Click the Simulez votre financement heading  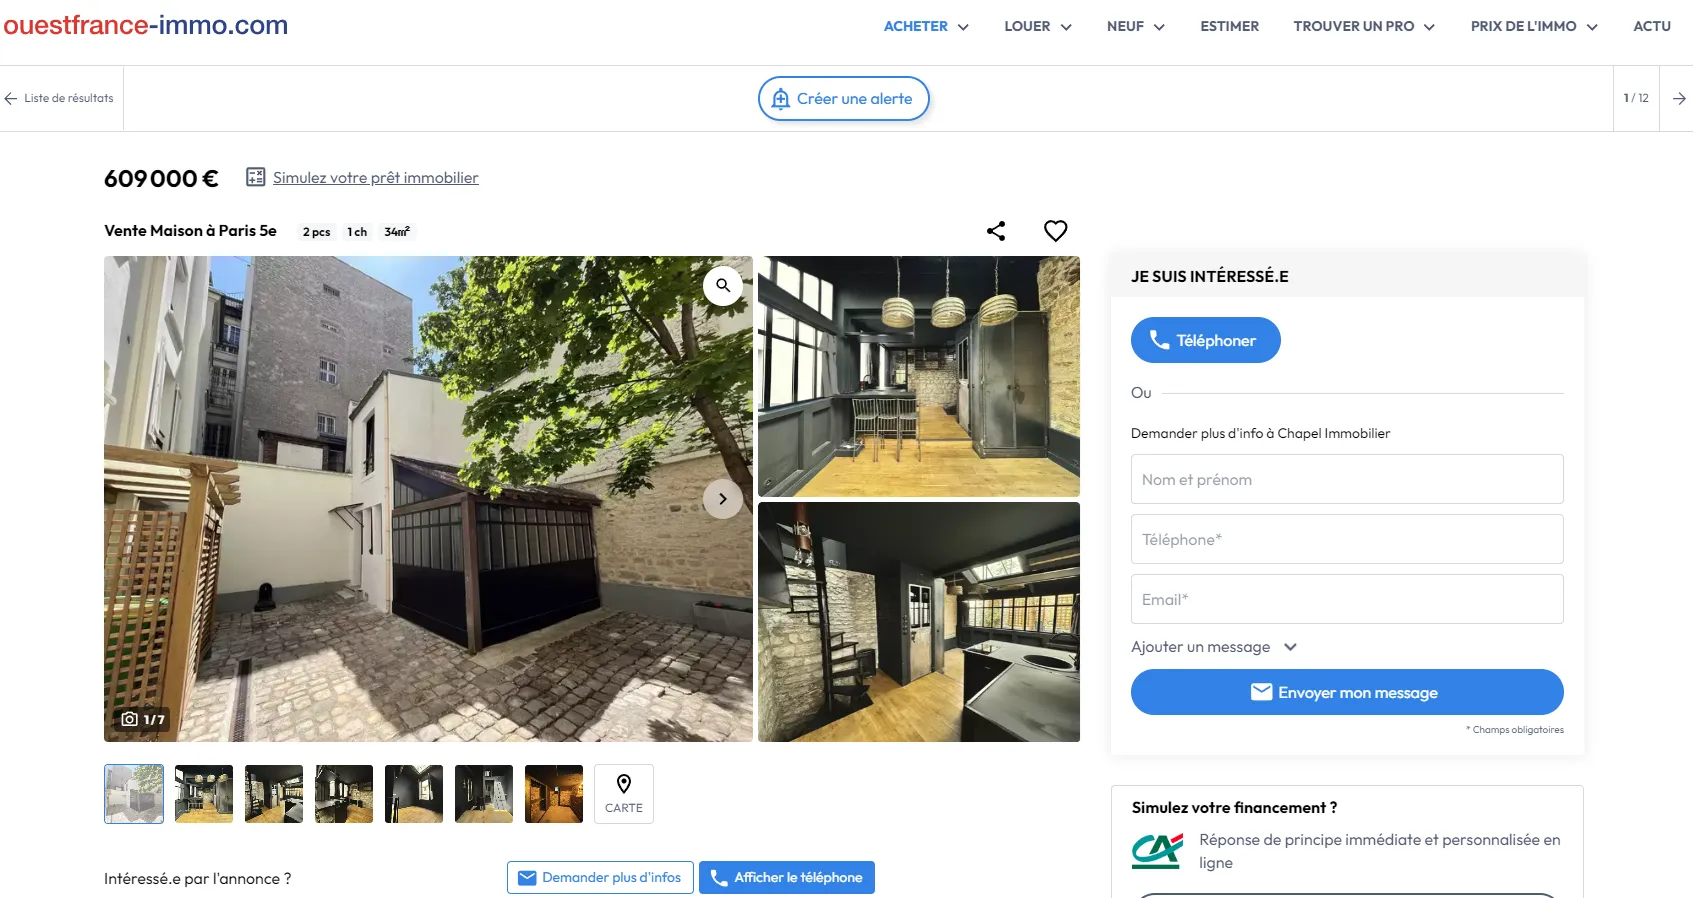pos(1234,808)
